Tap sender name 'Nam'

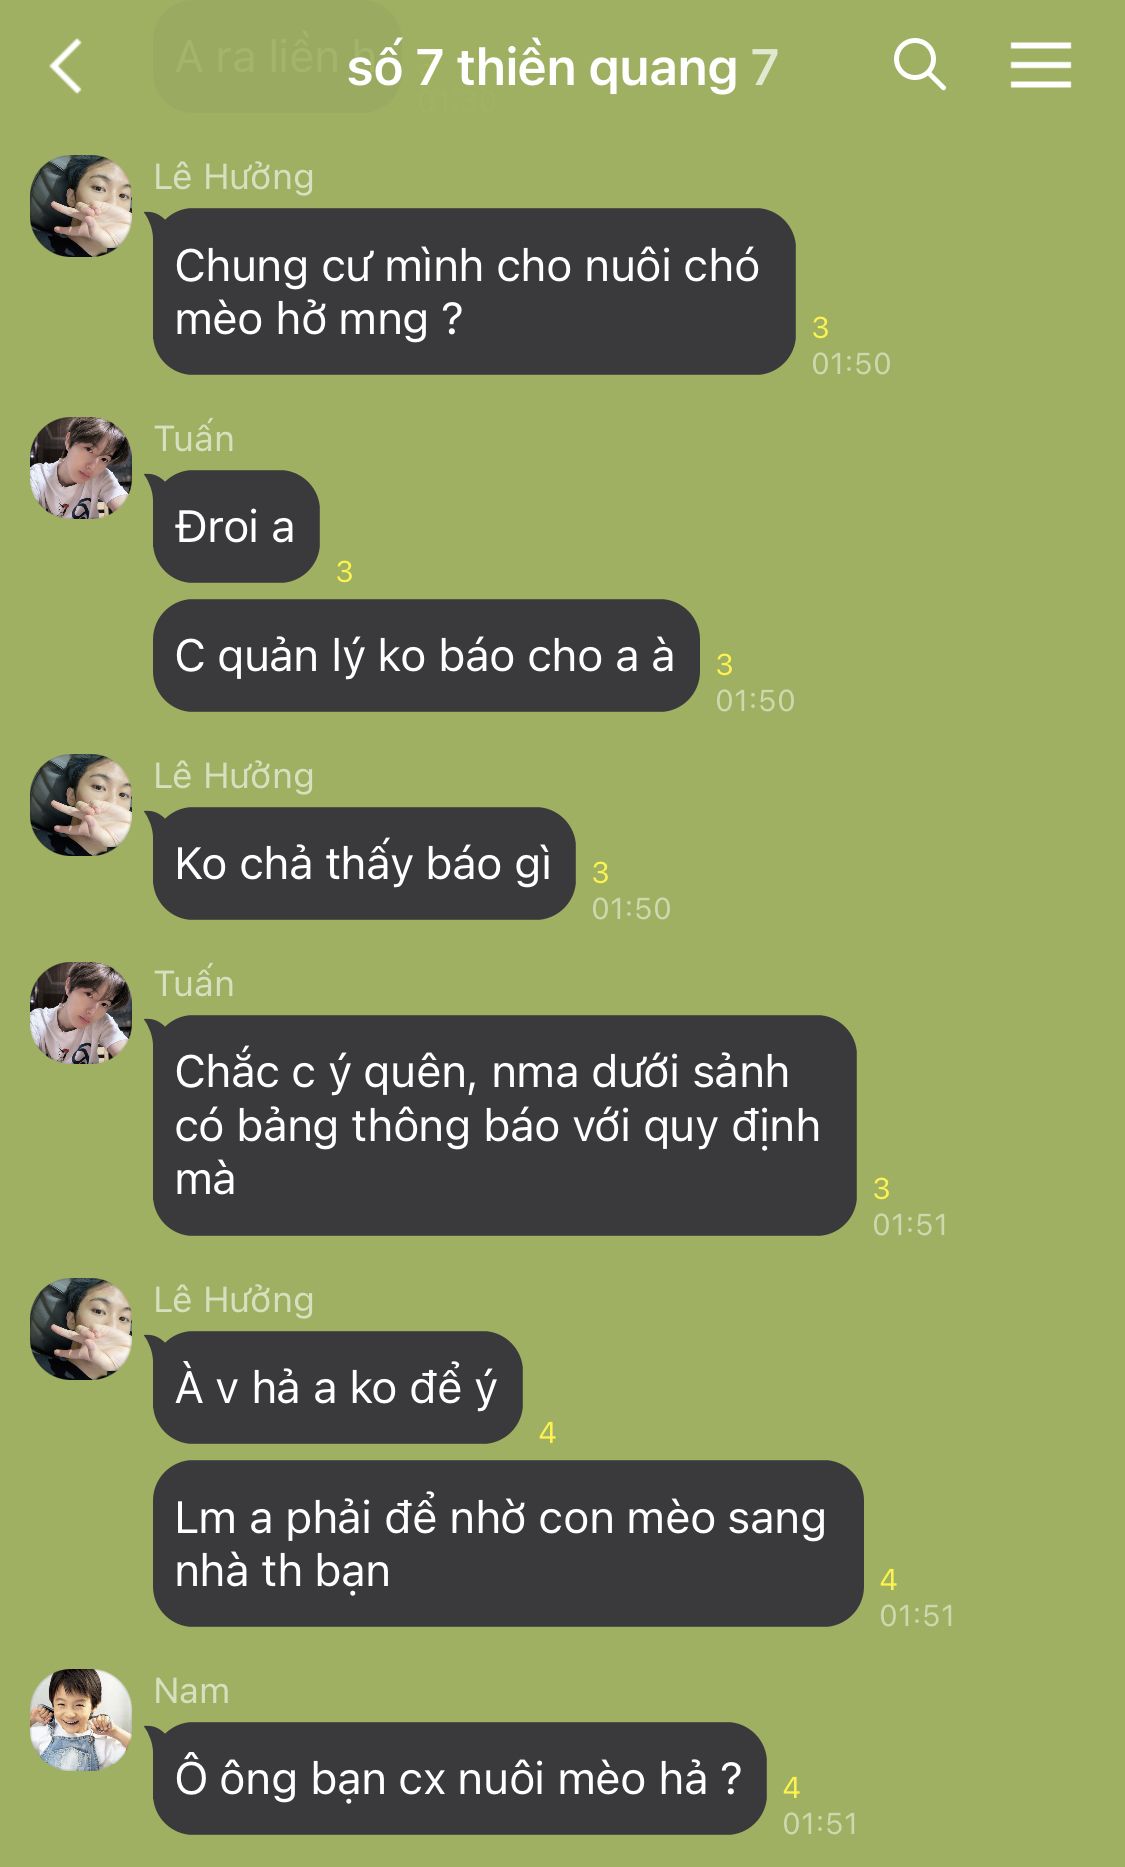[x=192, y=1691]
